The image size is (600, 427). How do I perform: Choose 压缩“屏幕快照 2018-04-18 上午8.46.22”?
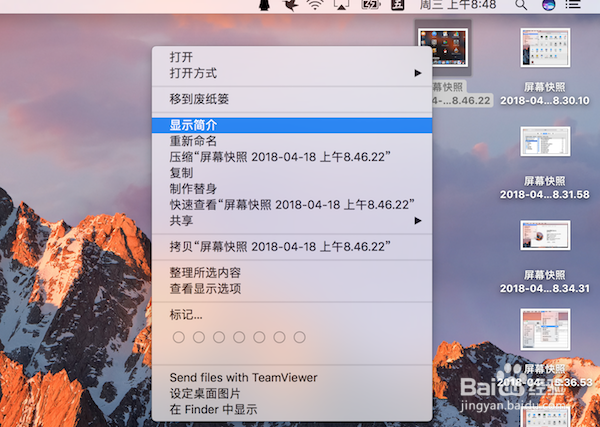click(292, 157)
